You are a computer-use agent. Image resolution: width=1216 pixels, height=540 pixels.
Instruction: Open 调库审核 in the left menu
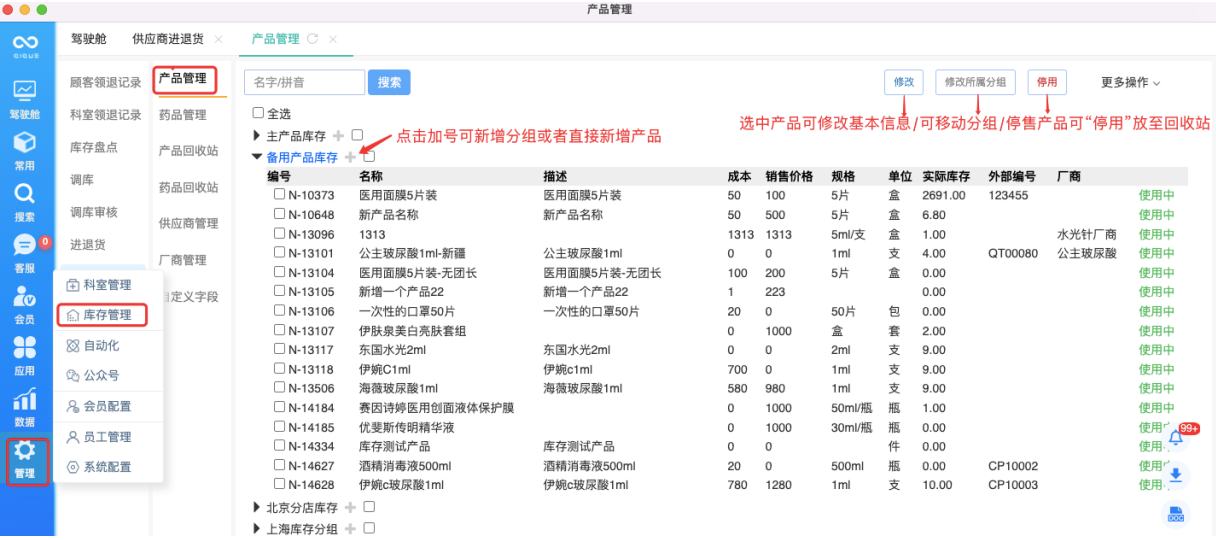coord(94,212)
